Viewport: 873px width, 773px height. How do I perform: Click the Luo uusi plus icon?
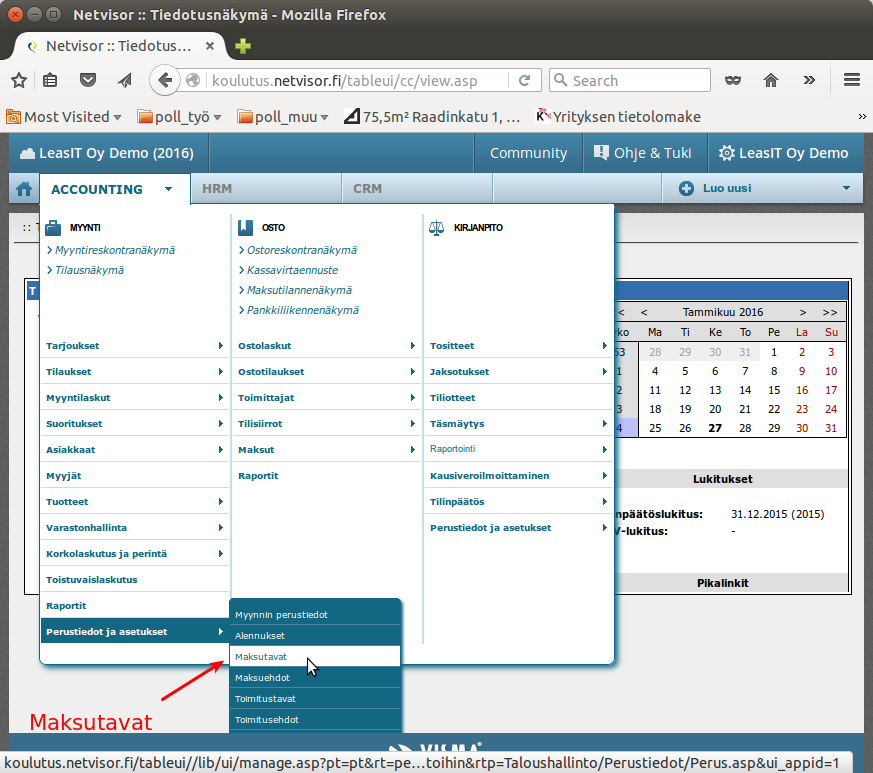(x=687, y=188)
